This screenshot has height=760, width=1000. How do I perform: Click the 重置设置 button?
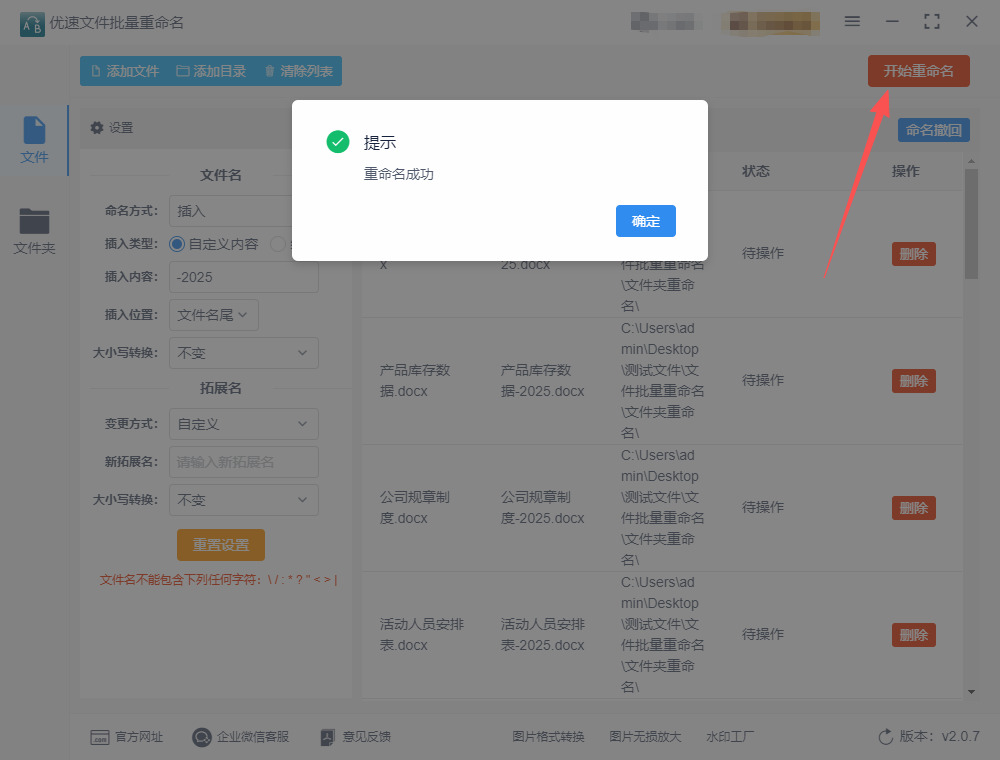coord(221,544)
